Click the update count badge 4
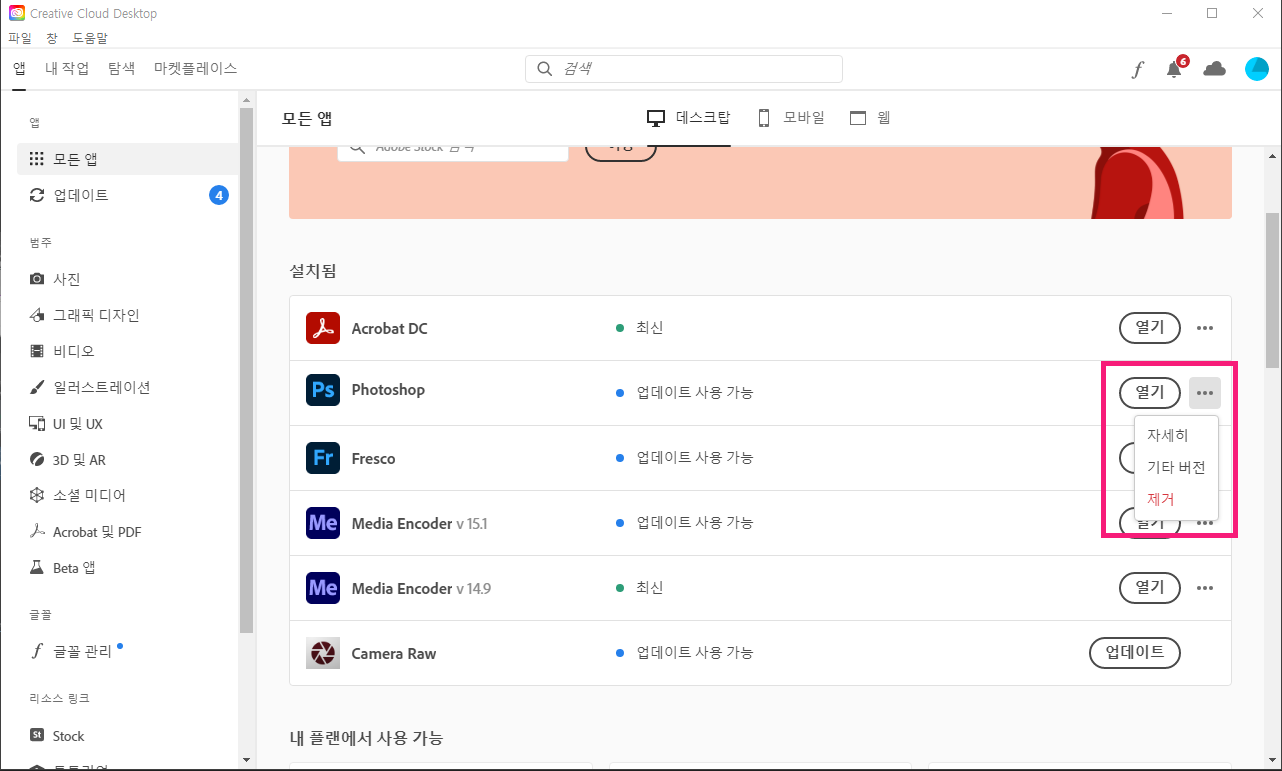 [219, 195]
